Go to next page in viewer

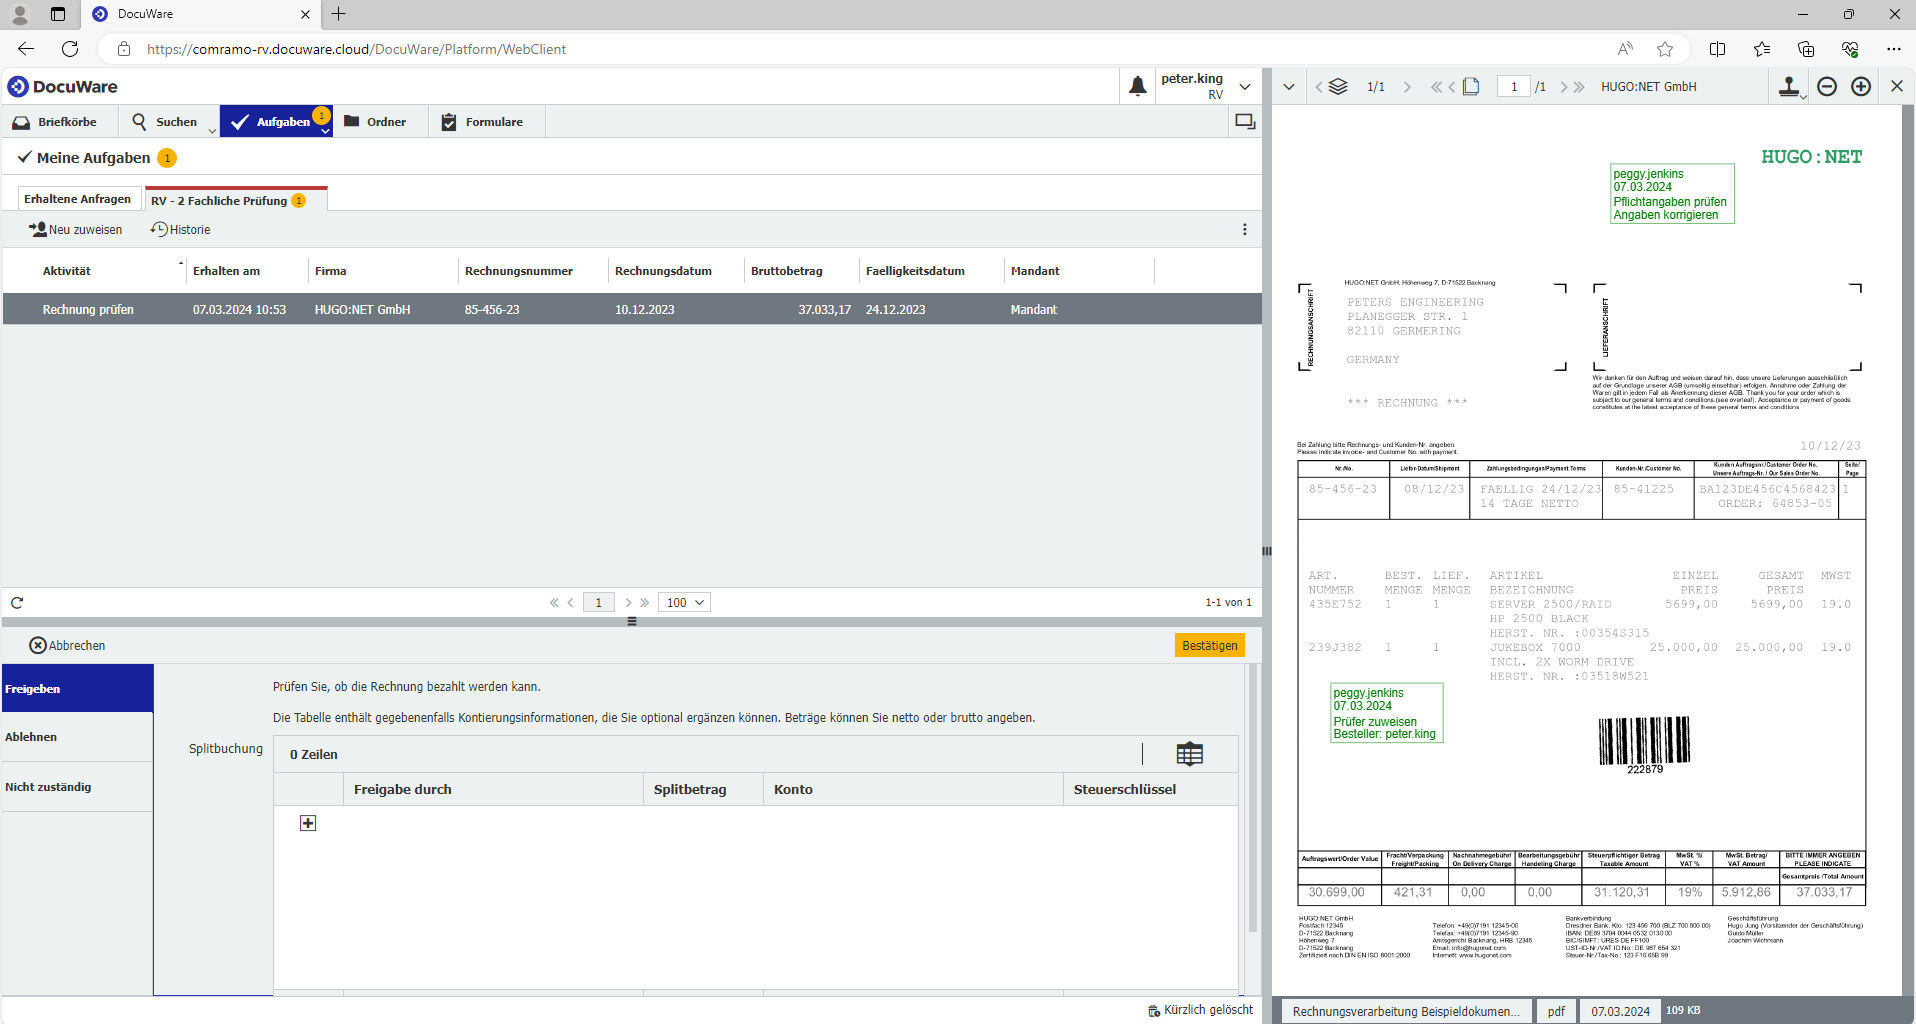(1563, 87)
